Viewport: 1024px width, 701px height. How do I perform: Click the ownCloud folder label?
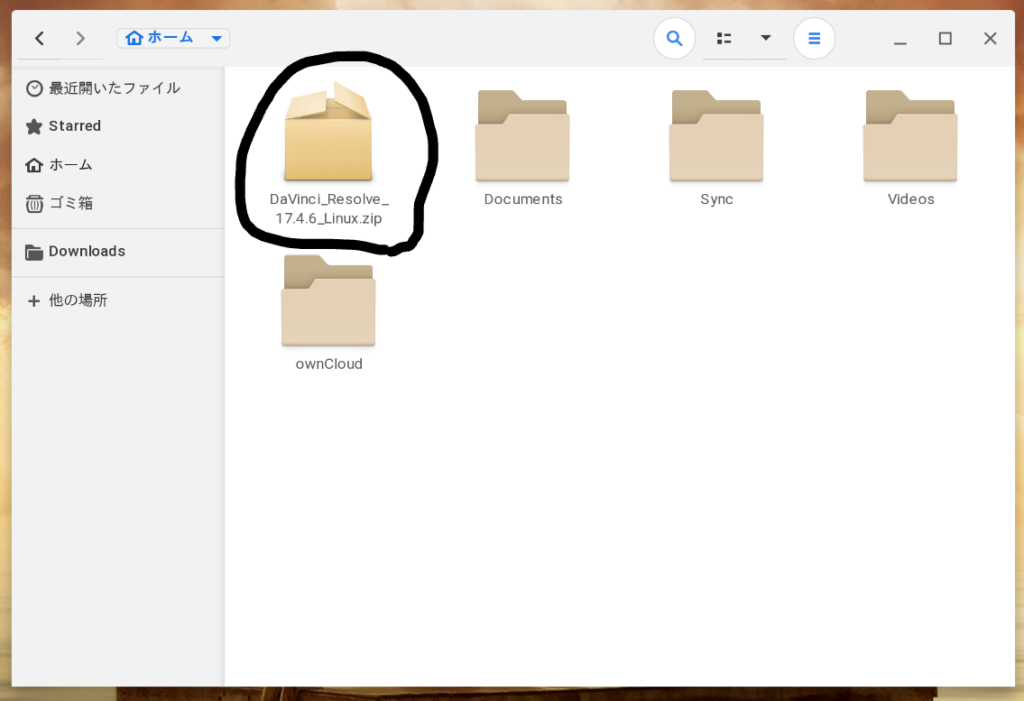328,364
